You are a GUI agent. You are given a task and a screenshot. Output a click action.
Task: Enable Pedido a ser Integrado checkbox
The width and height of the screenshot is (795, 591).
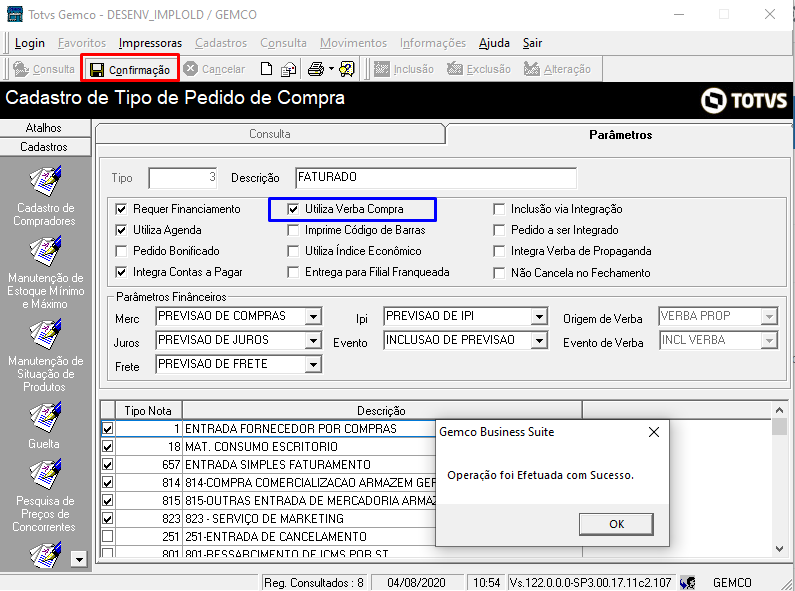499,230
